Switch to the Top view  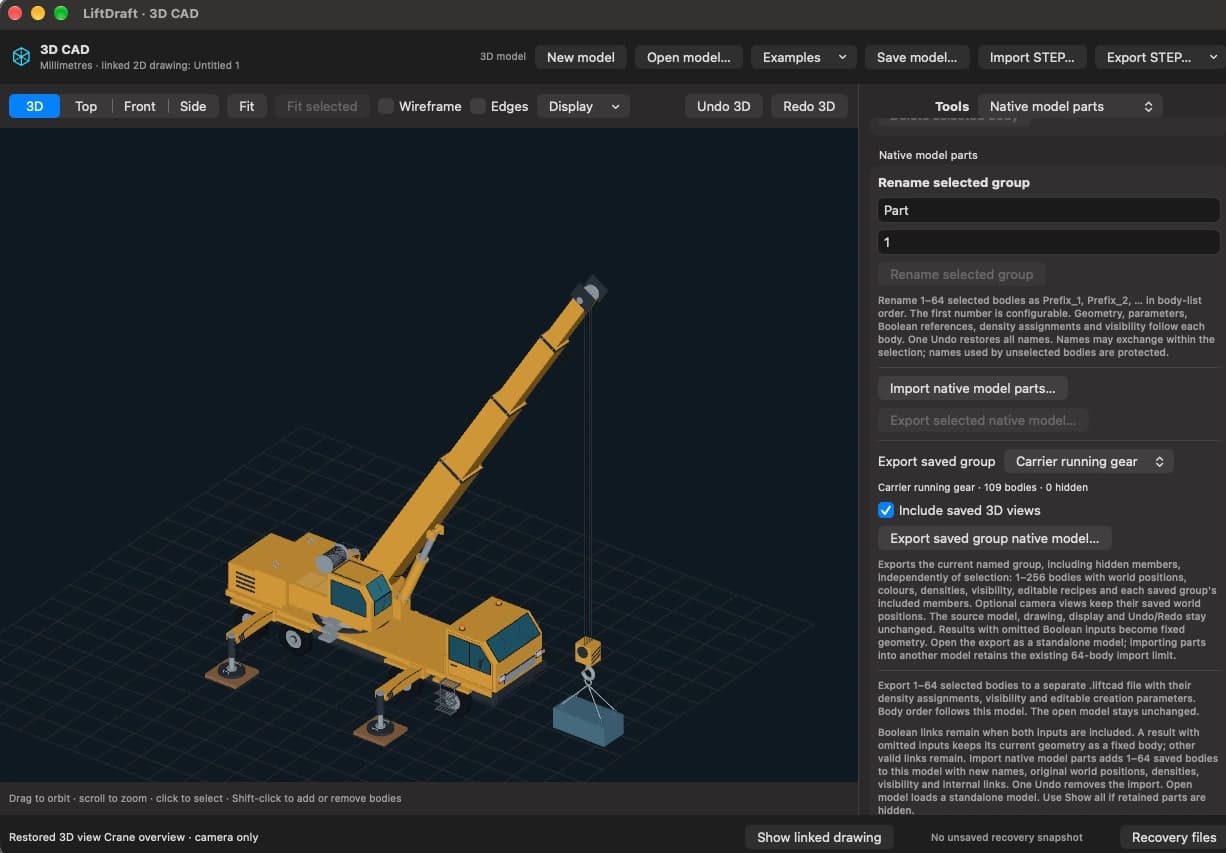(x=86, y=106)
